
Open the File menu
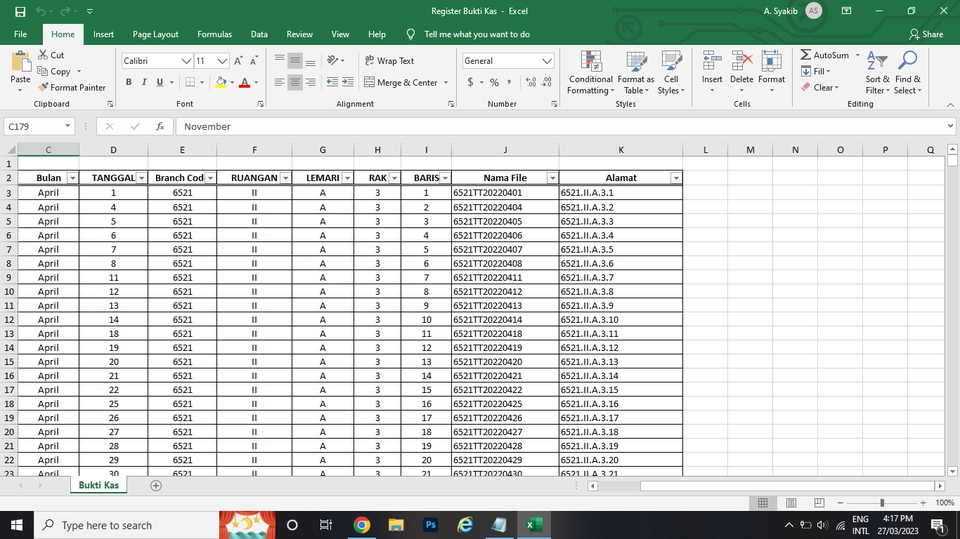click(x=20, y=34)
